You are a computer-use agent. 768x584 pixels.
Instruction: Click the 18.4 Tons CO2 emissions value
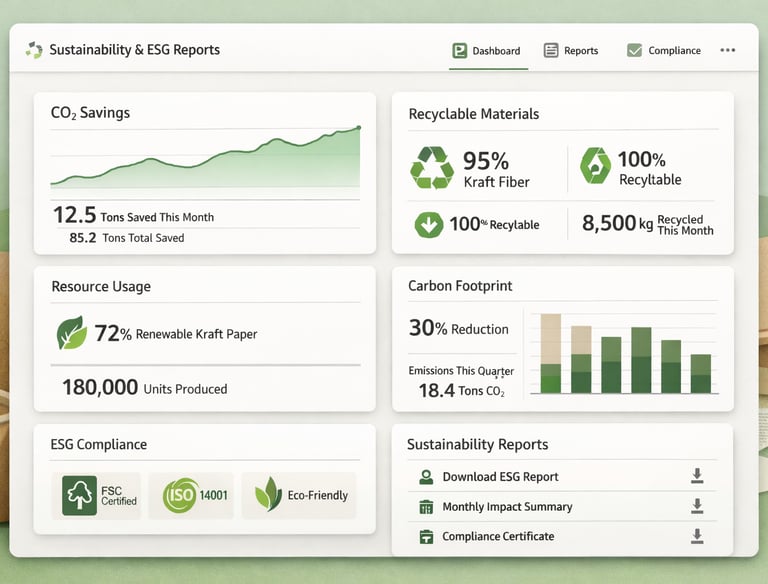461,390
